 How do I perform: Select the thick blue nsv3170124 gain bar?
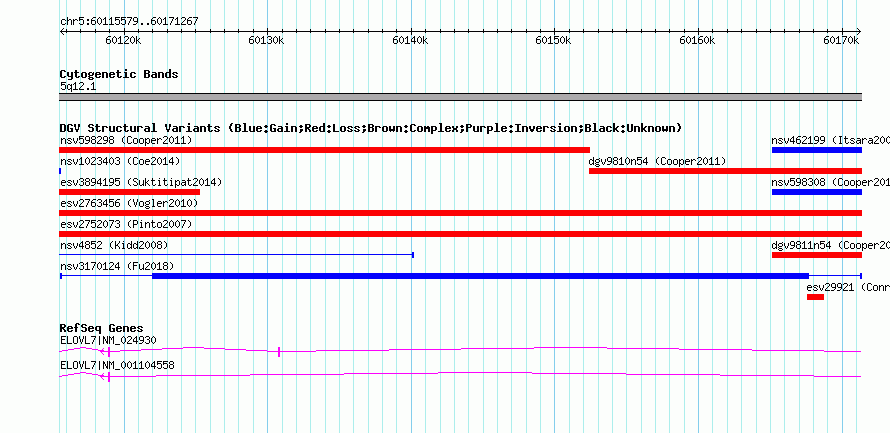click(480, 276)
